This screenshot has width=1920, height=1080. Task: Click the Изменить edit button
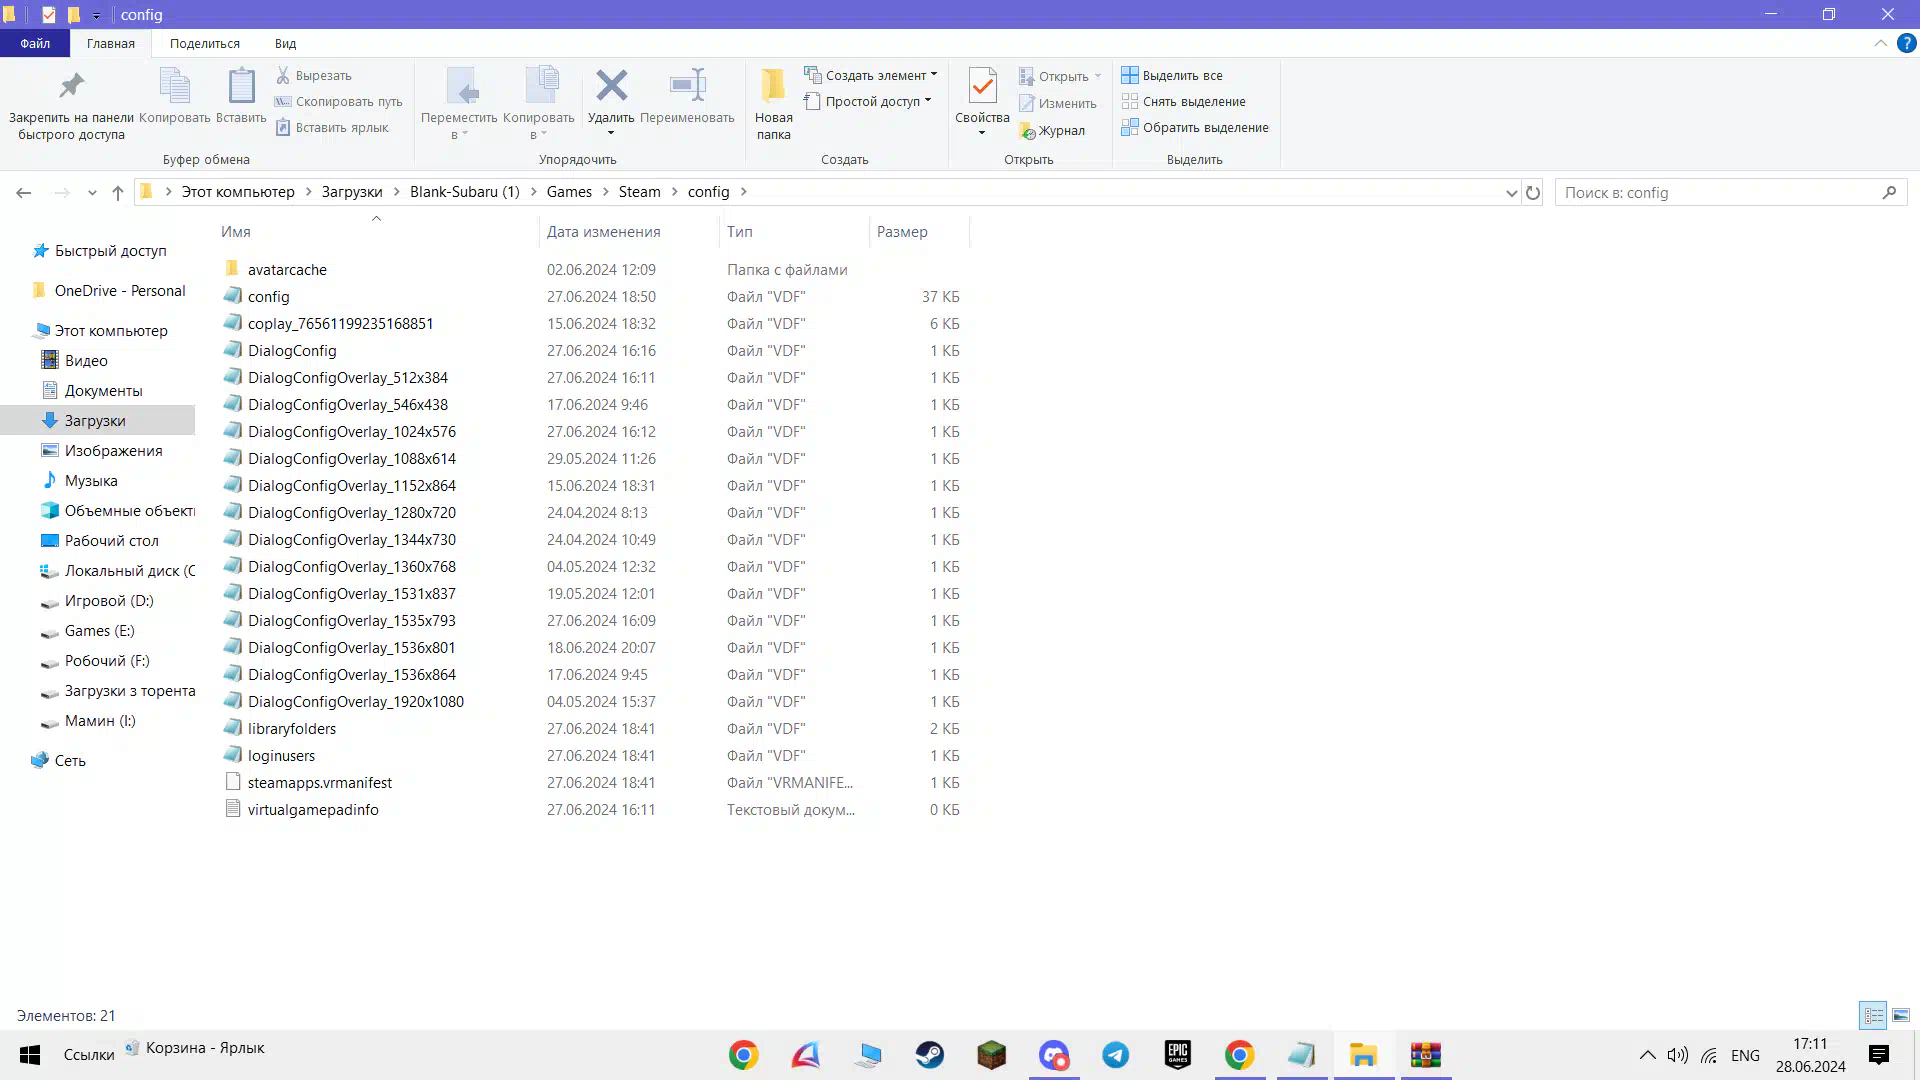coord(1057,103)
